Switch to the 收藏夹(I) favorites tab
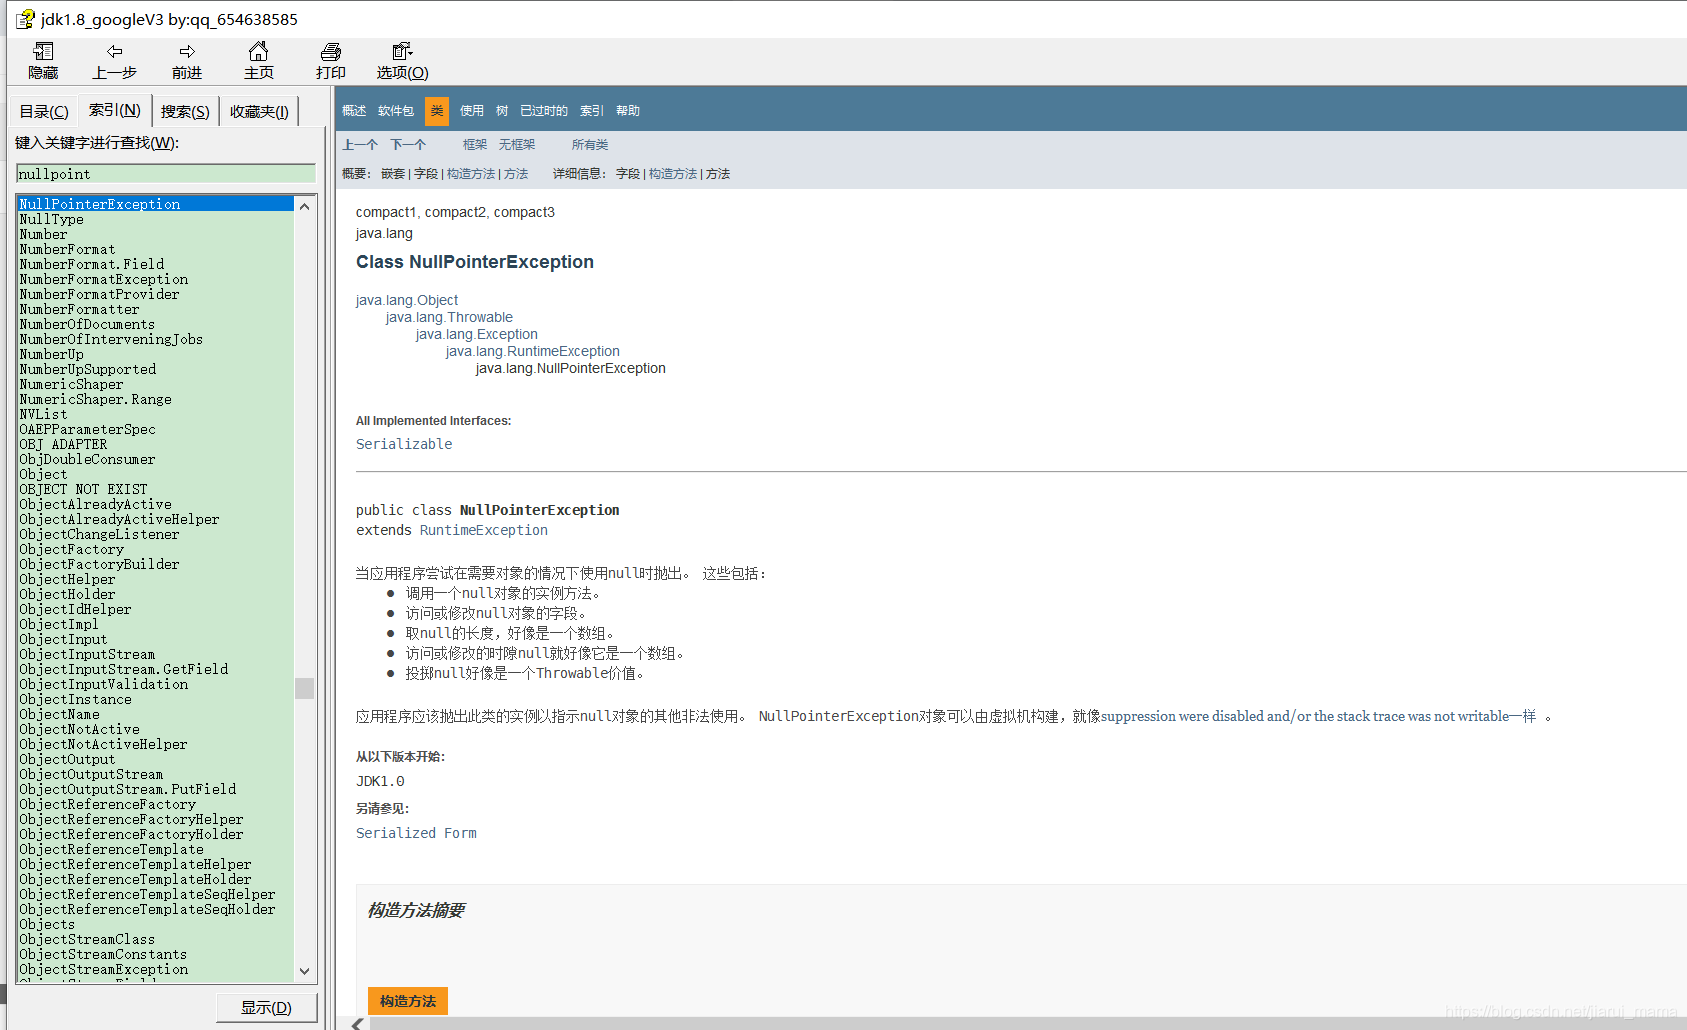The width and height of the screenshot is (1687, 1030). tap(259, 111)
